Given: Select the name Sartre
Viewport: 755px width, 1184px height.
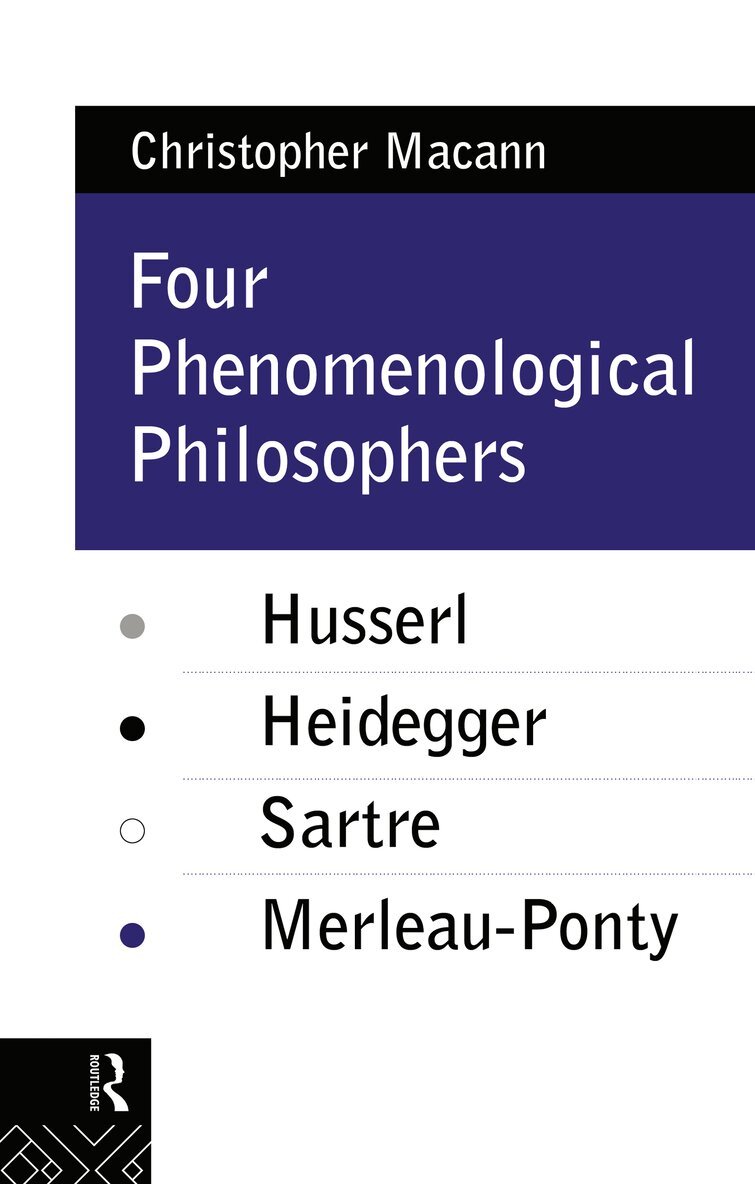Looking at the screenshot, I should click(x=350, y=825).
